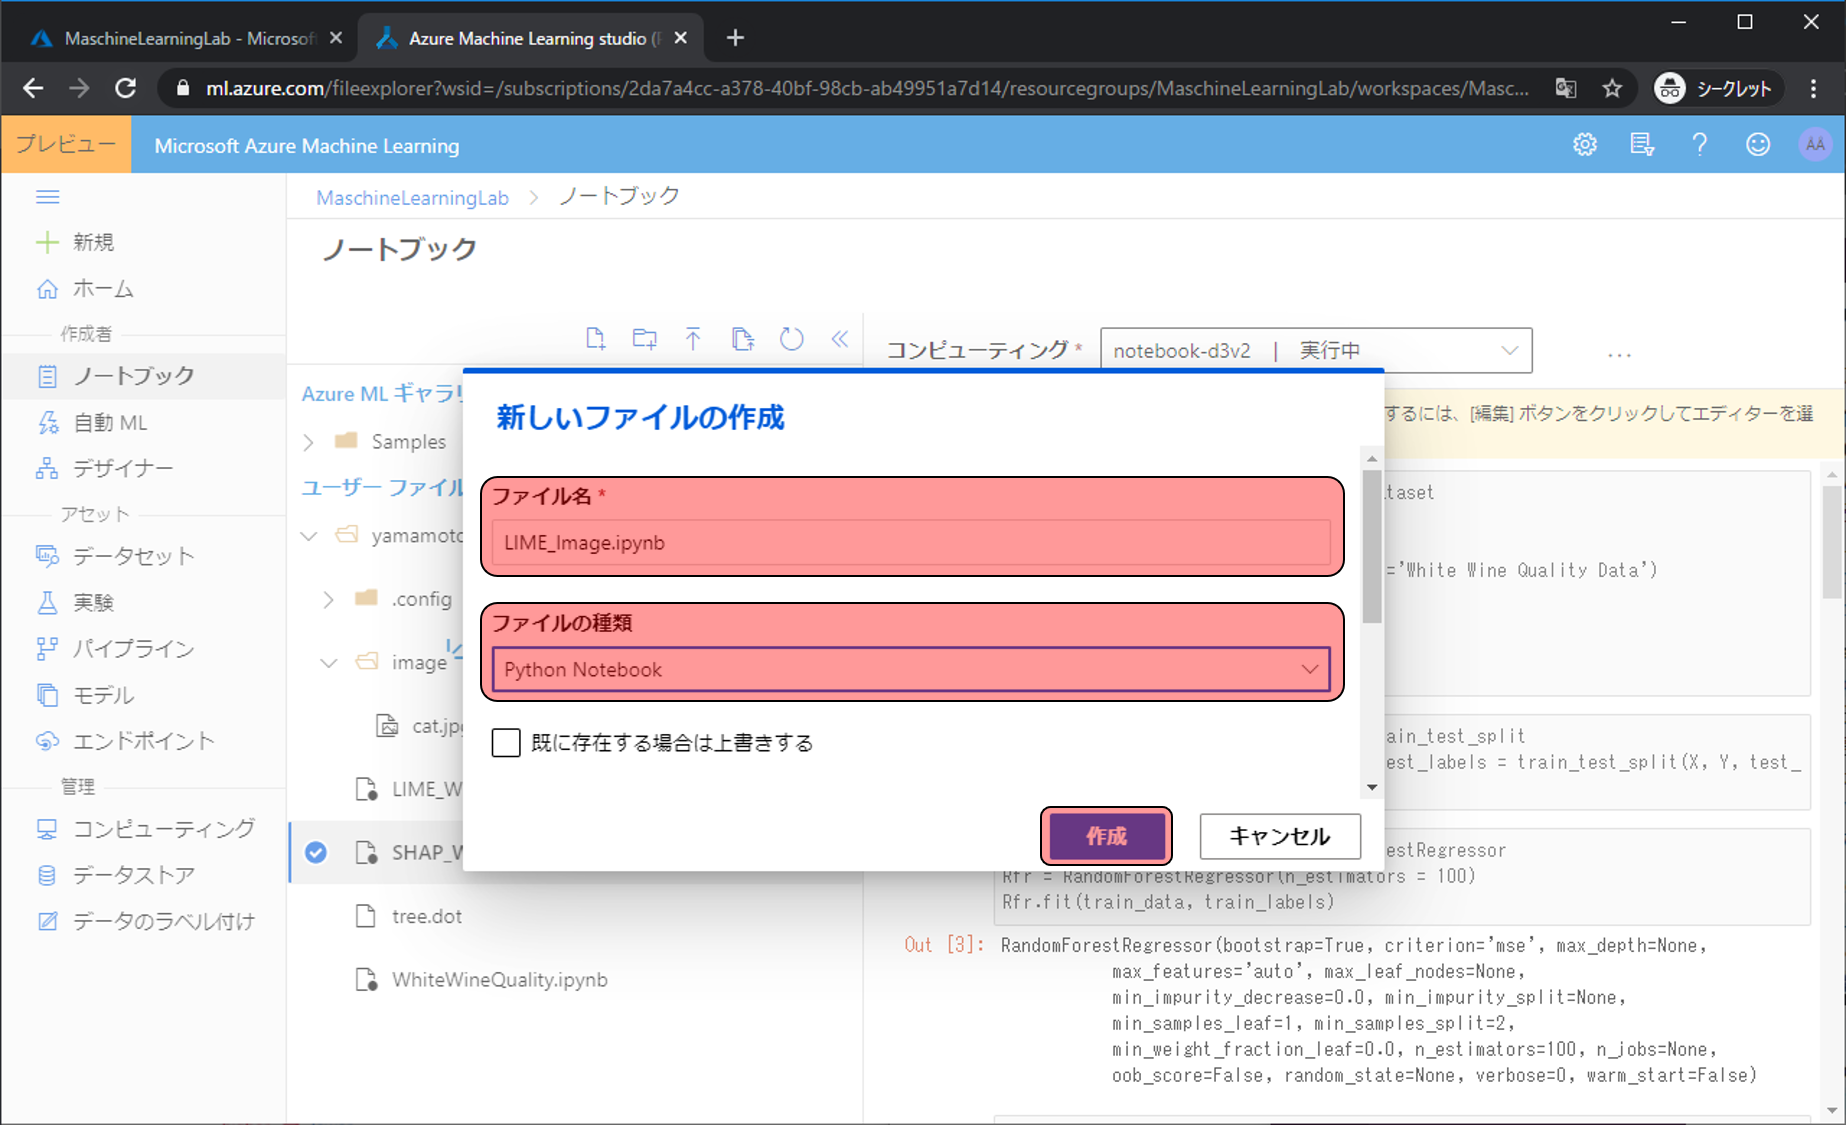Click the キャンセル cancel button
This screenshot has height=1125, width=1846.
pyautogui.click(x=1279, y=836)
